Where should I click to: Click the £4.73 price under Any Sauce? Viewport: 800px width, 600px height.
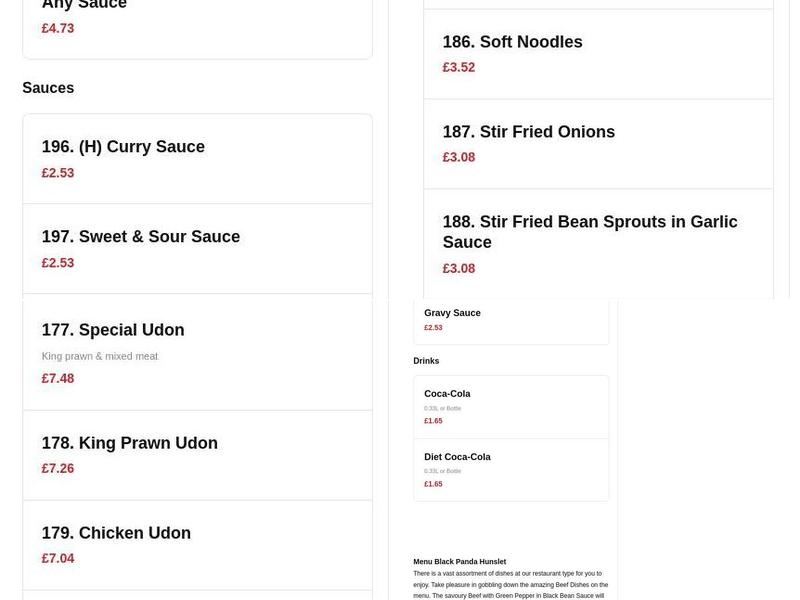tap(58, 28)
